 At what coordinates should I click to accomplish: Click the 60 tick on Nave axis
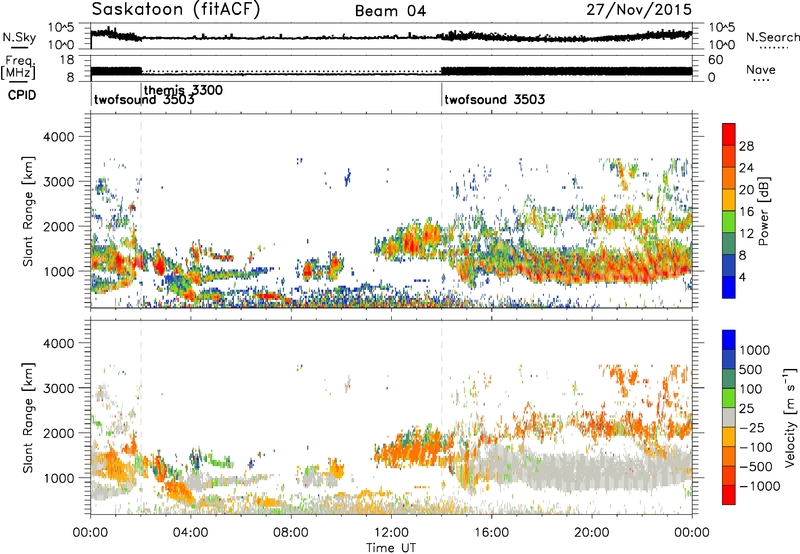coord(715,60)
